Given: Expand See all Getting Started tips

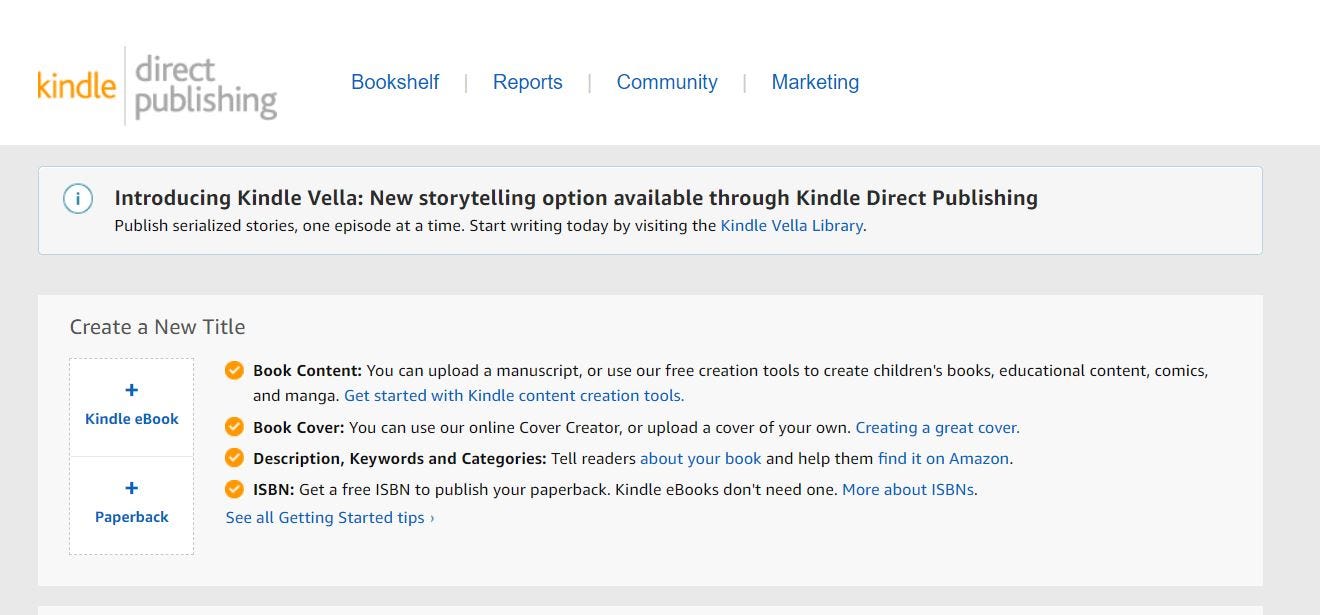Looking at the screenshot, I should [x=330, y=518].
